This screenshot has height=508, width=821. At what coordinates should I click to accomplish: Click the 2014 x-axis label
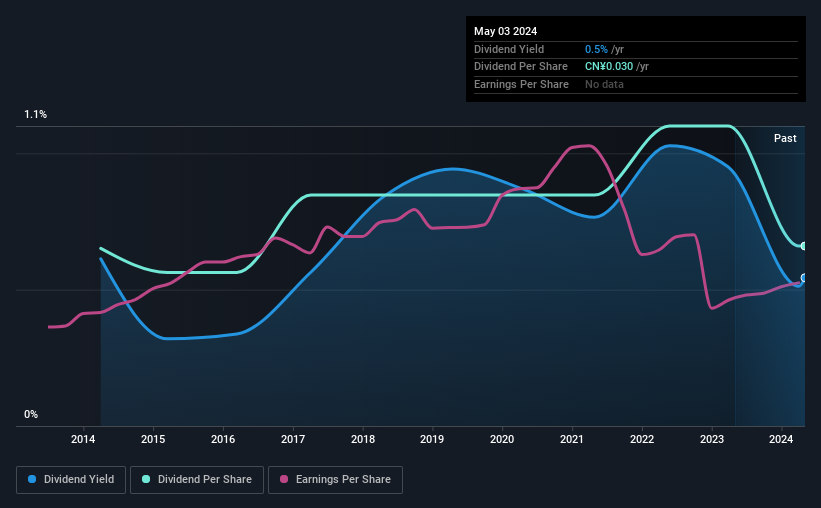(x=83, y=439)
